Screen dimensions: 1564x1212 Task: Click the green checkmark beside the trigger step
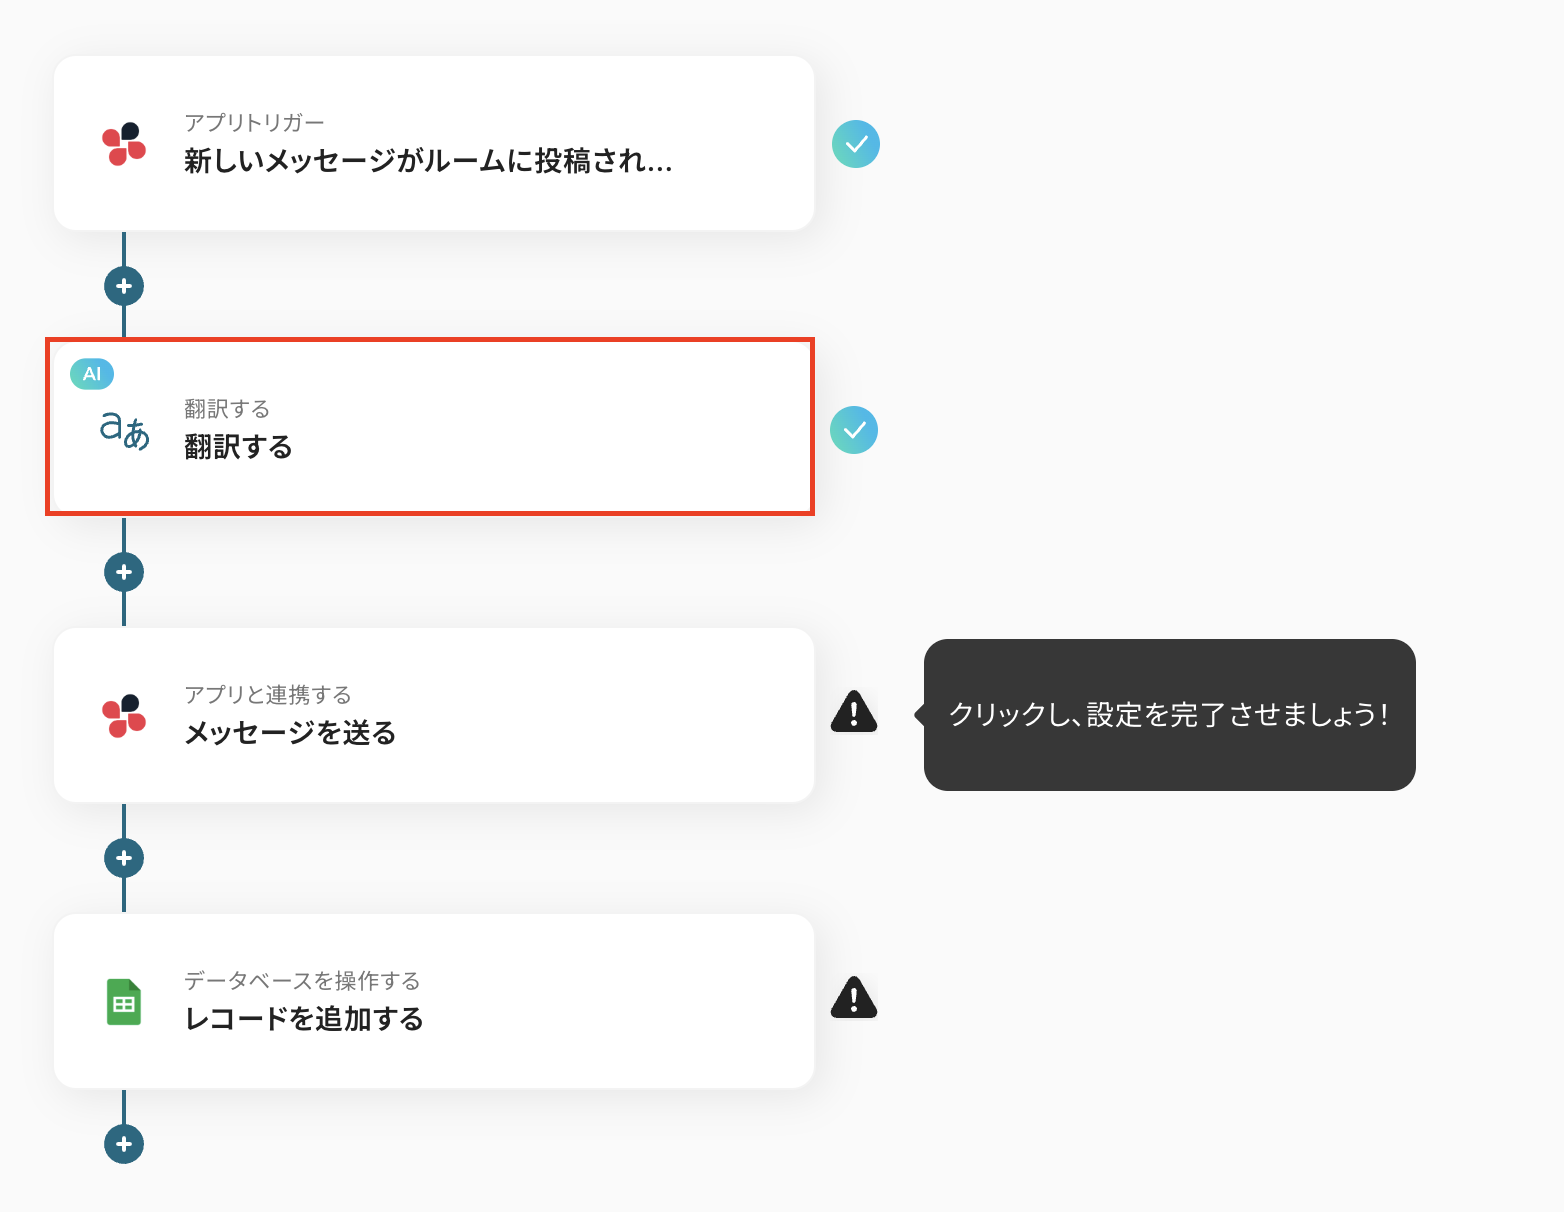point(856,144)
